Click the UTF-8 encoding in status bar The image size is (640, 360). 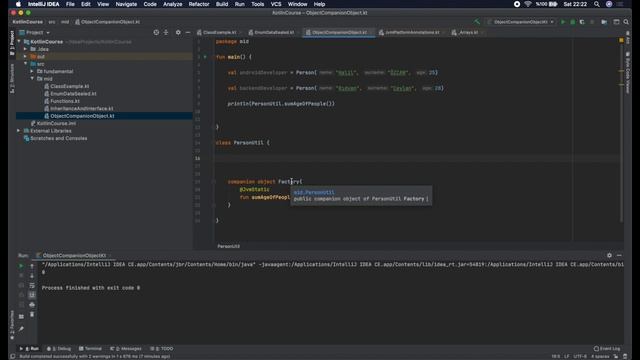[580, 356]
